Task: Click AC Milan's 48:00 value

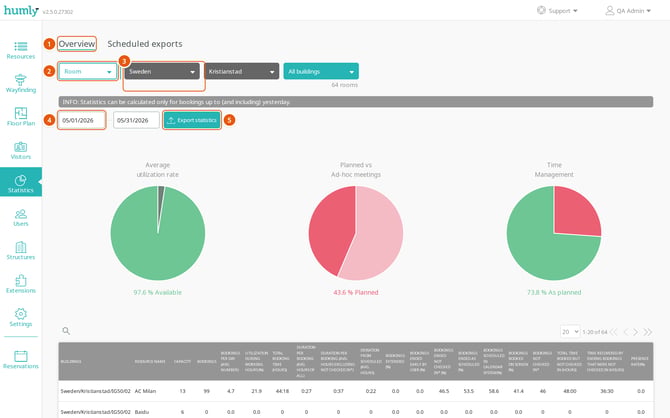Action: (570, 391)
